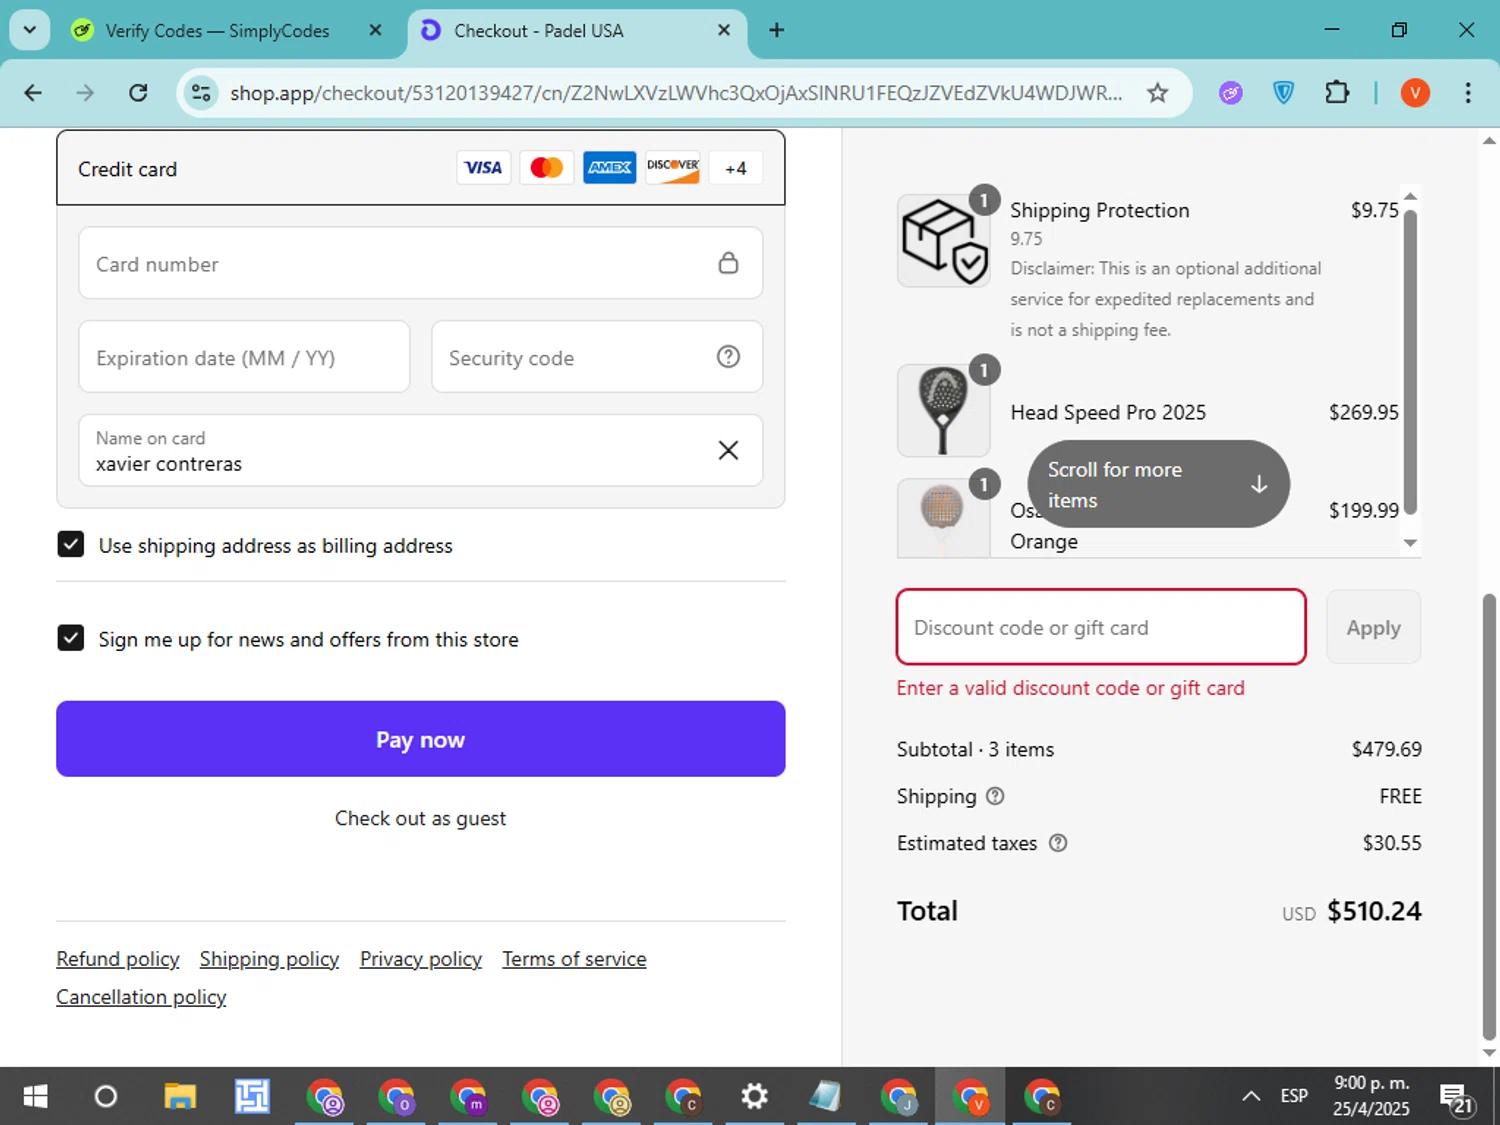Click the order items list up arrow

1410,196
